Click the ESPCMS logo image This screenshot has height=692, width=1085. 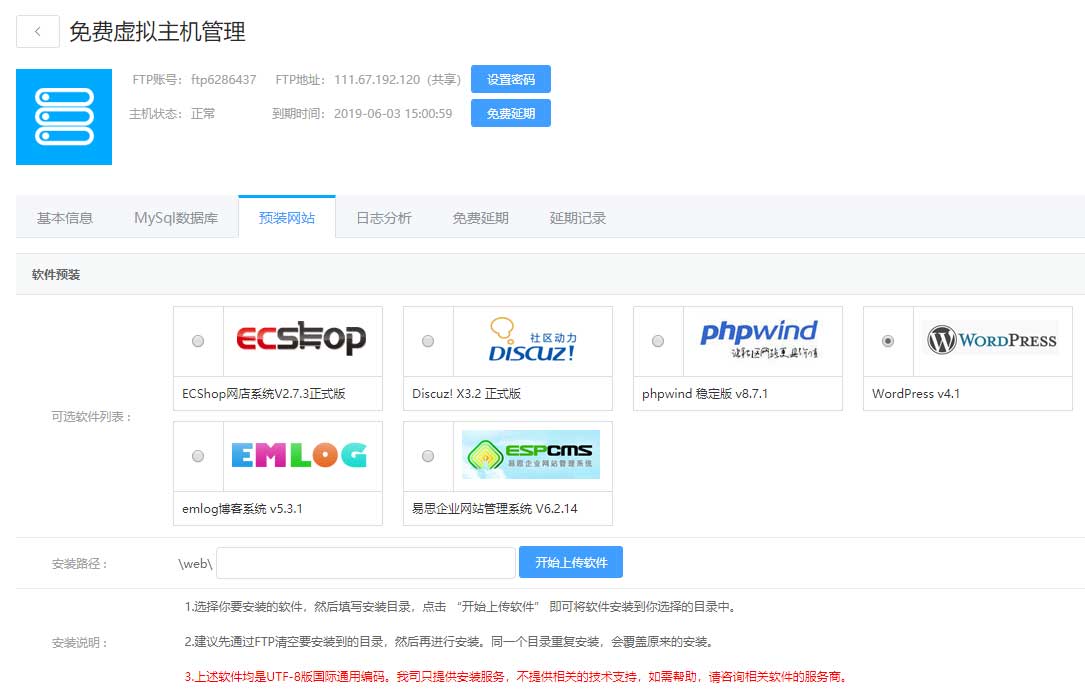531,455
